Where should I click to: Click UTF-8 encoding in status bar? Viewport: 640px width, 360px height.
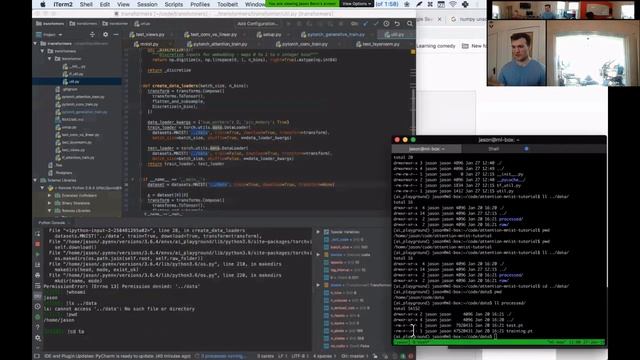click(x=300, y=356)
